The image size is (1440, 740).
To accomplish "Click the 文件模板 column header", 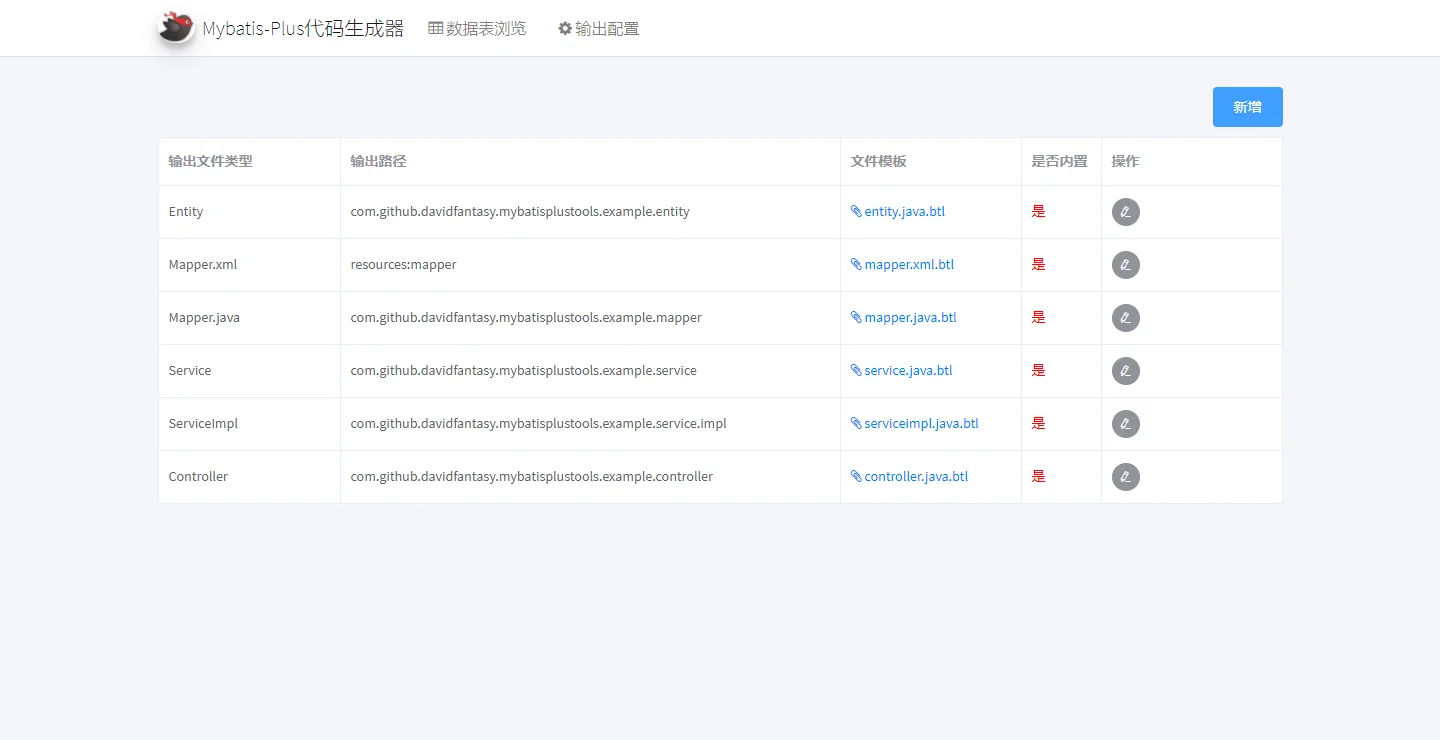I will click(x=878, y=161).
